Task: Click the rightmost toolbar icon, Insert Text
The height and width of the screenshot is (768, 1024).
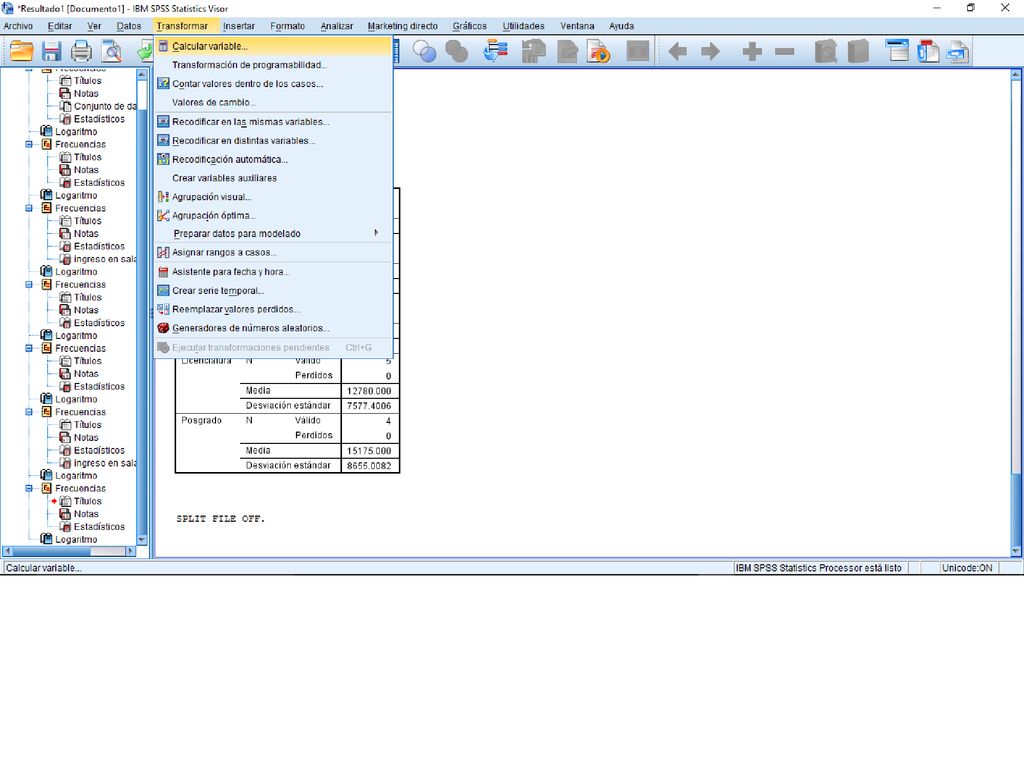Action: tap(958, 52)
